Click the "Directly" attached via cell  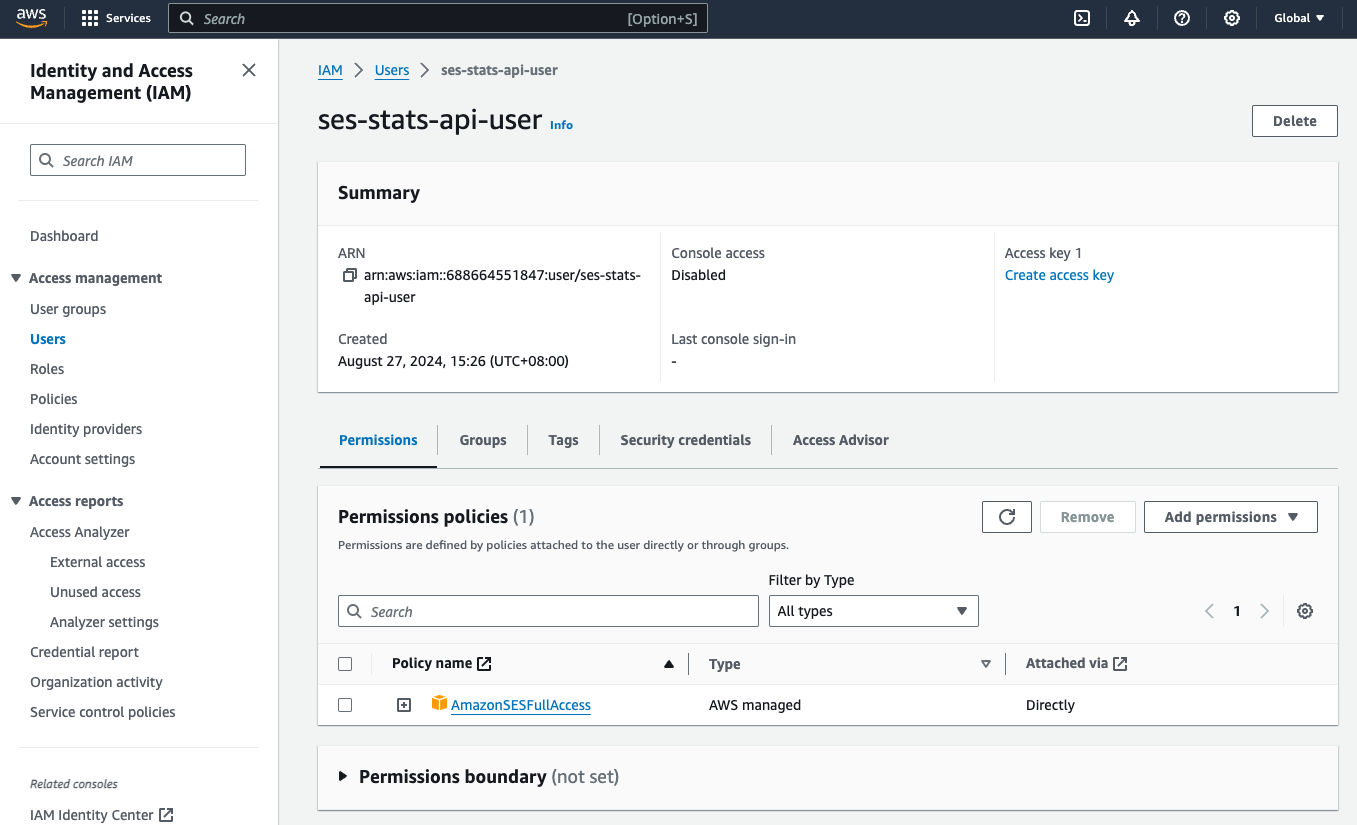pos(1050,705)
